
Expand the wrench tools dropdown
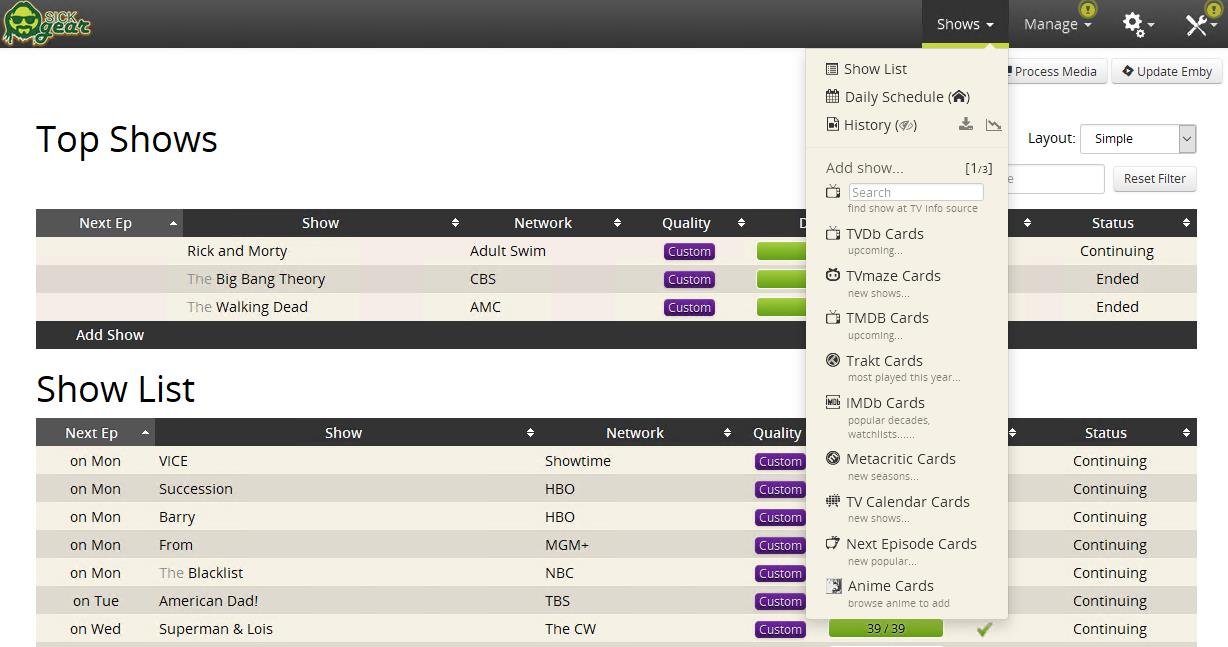pyautogui.click(x=1200, y=24)
